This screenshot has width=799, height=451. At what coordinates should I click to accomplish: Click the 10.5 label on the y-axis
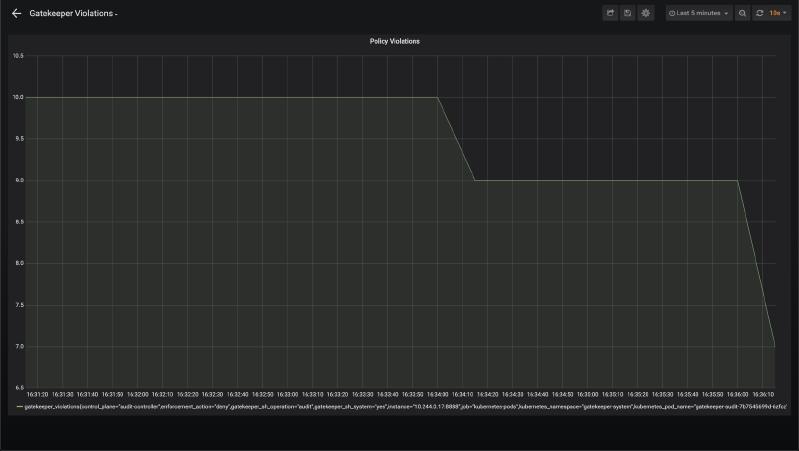click(x=18, y=56)
